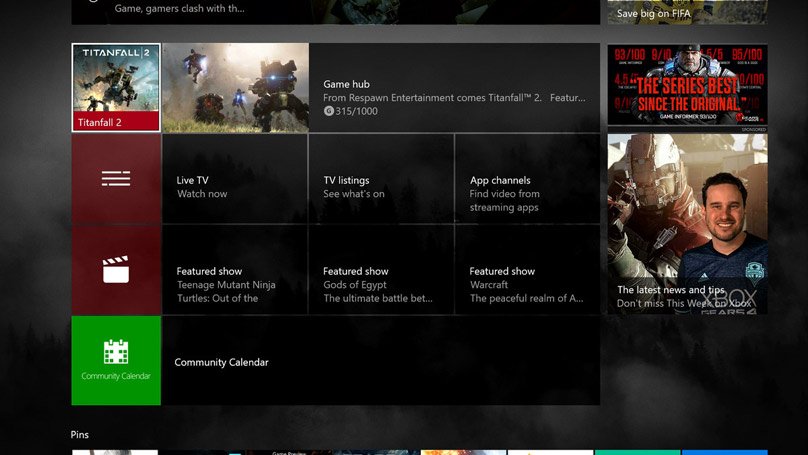Click the Pins section heading

pyautogui.click(x=79, y=434)
